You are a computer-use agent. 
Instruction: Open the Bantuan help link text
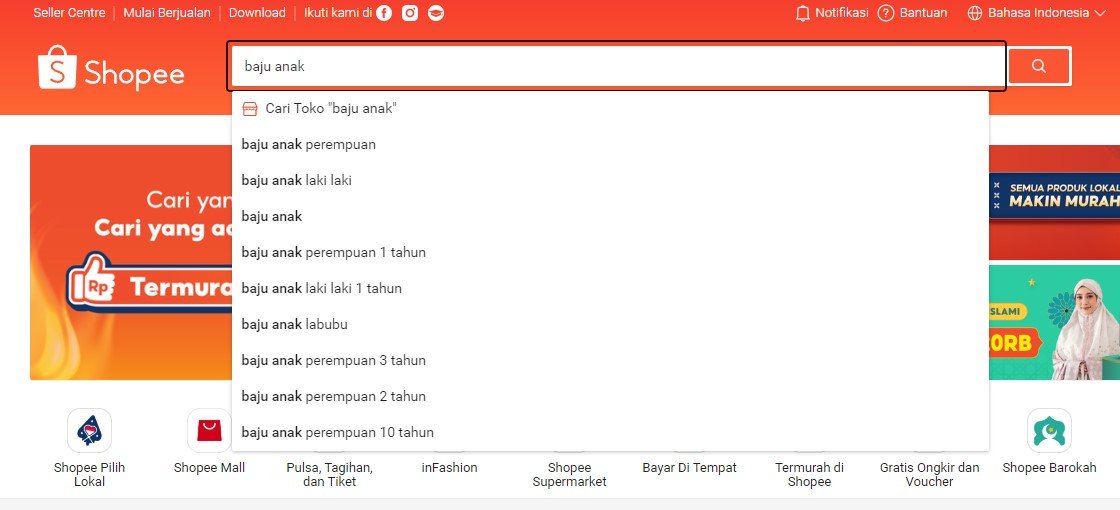(x=924, y=13)
